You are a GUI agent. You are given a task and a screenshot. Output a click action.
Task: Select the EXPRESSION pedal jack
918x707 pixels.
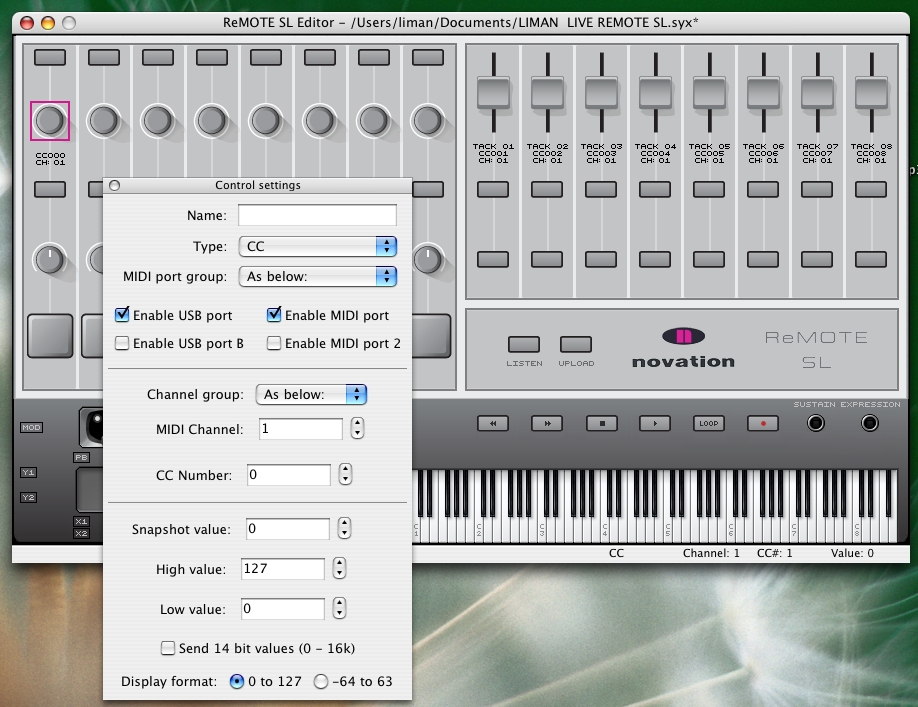click(x=869, y=423)
